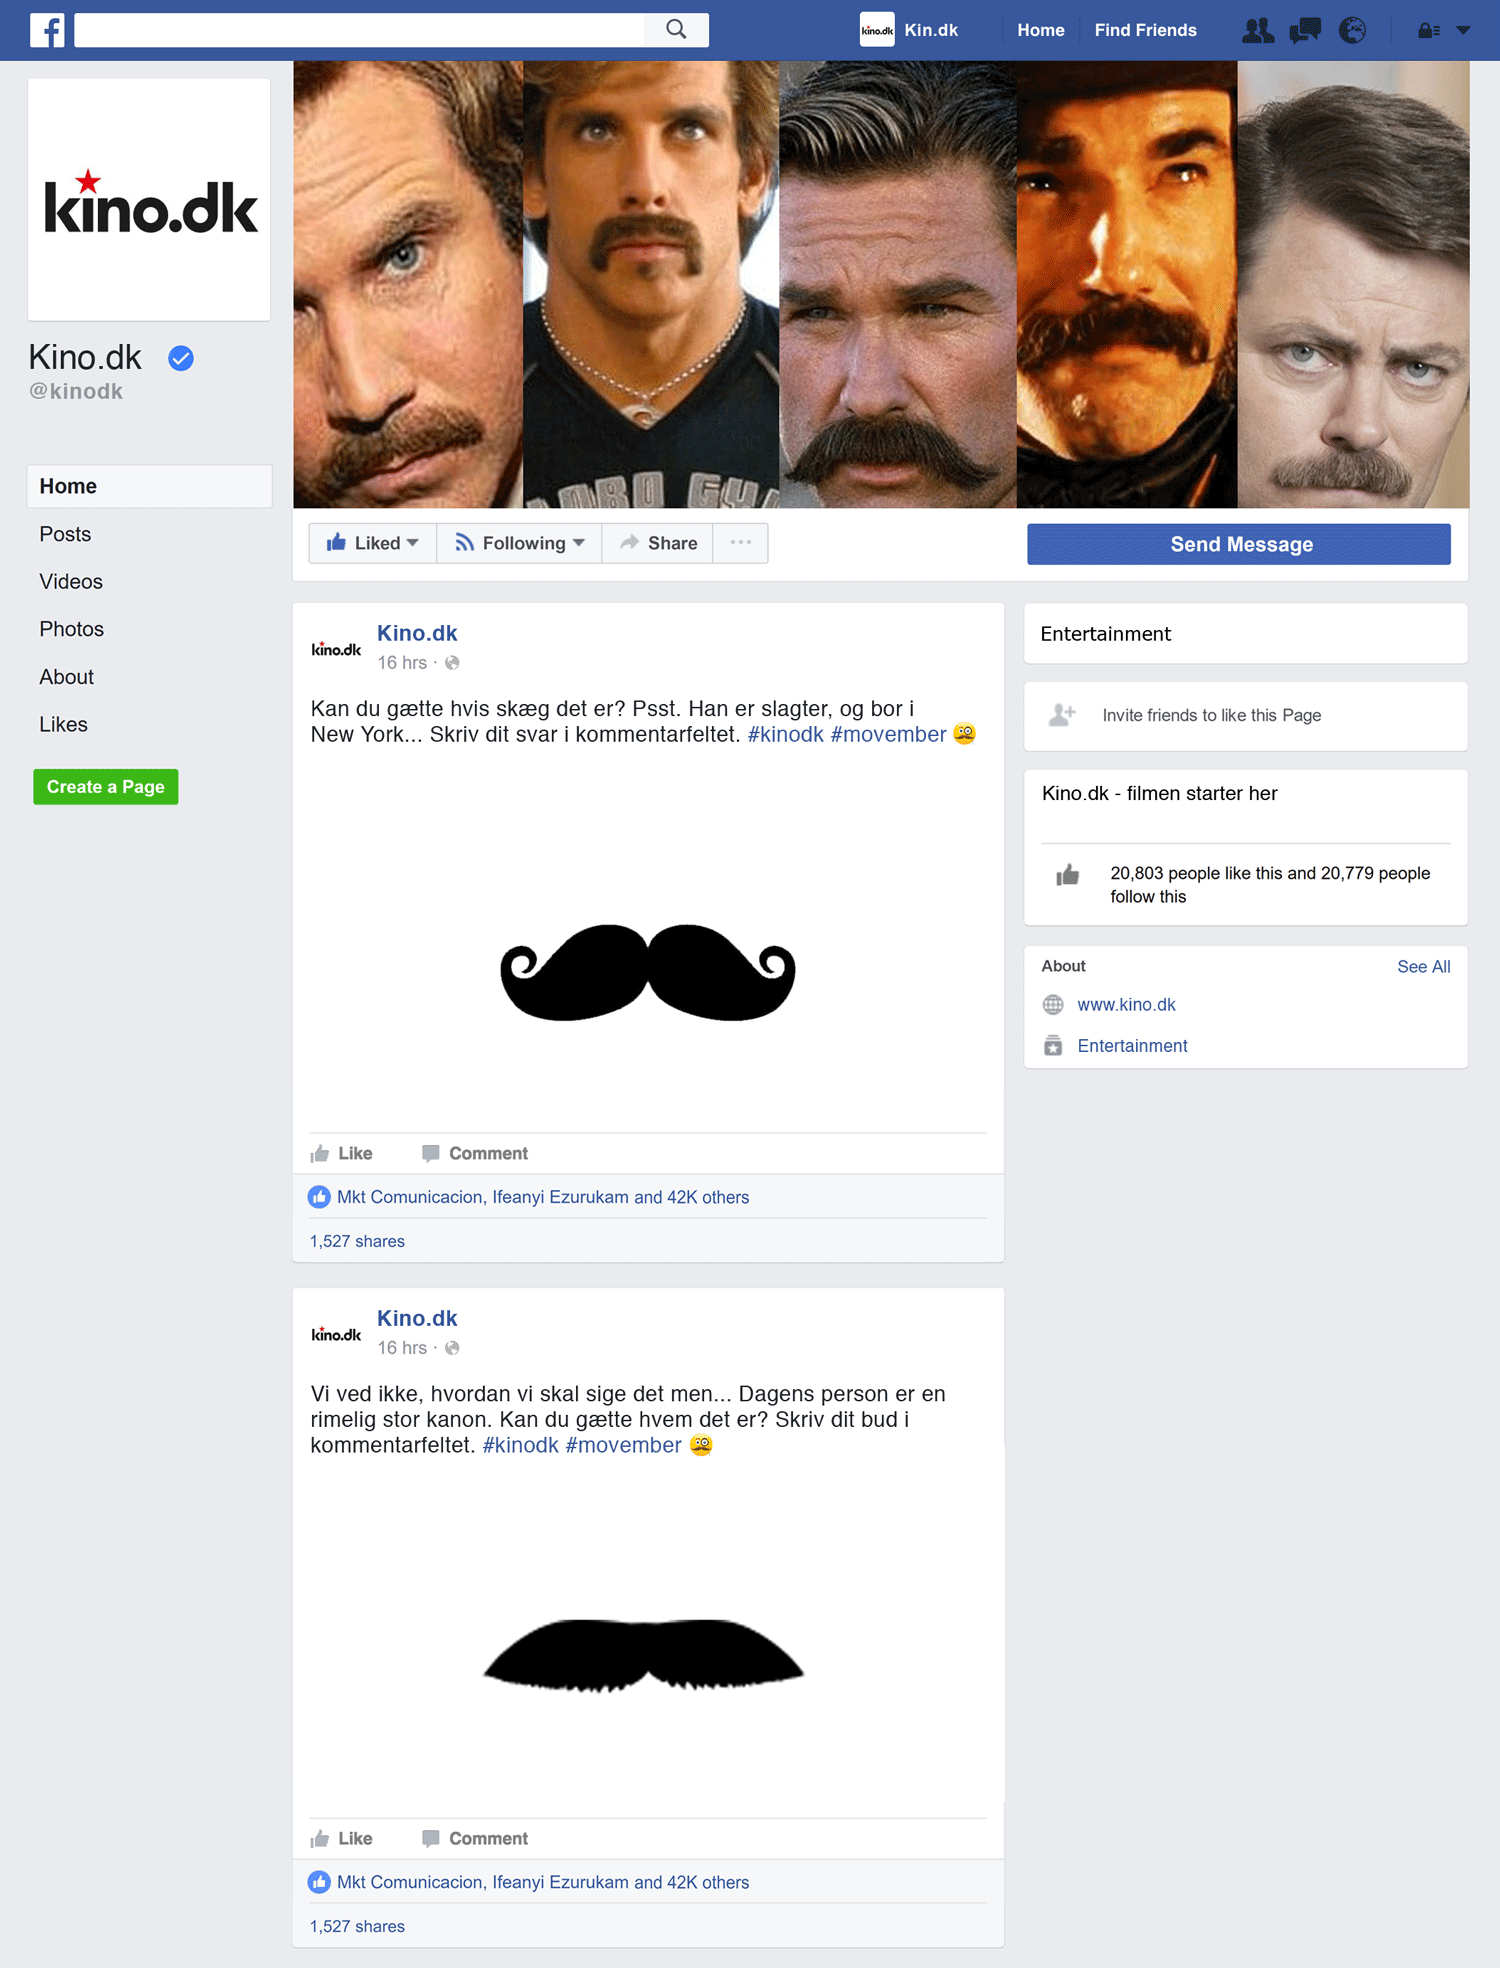Select Home in the page sidebar
The image size is (1500, 1968).
149,486
